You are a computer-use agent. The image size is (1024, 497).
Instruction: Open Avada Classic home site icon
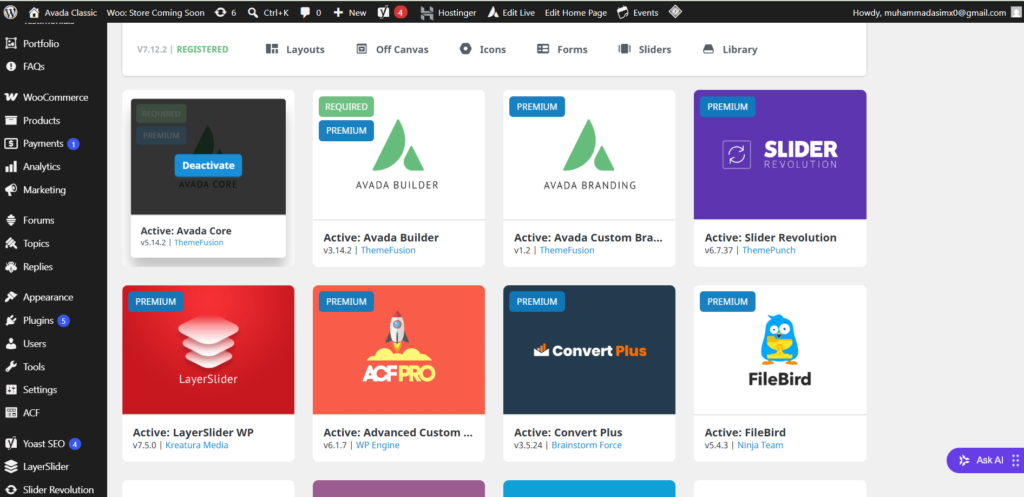(34, 12)
